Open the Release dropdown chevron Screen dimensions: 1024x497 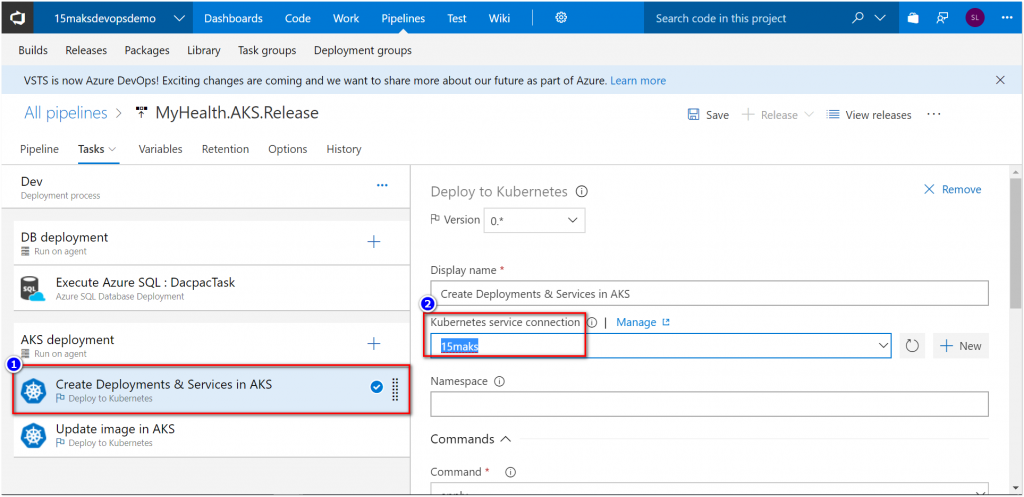808,114
